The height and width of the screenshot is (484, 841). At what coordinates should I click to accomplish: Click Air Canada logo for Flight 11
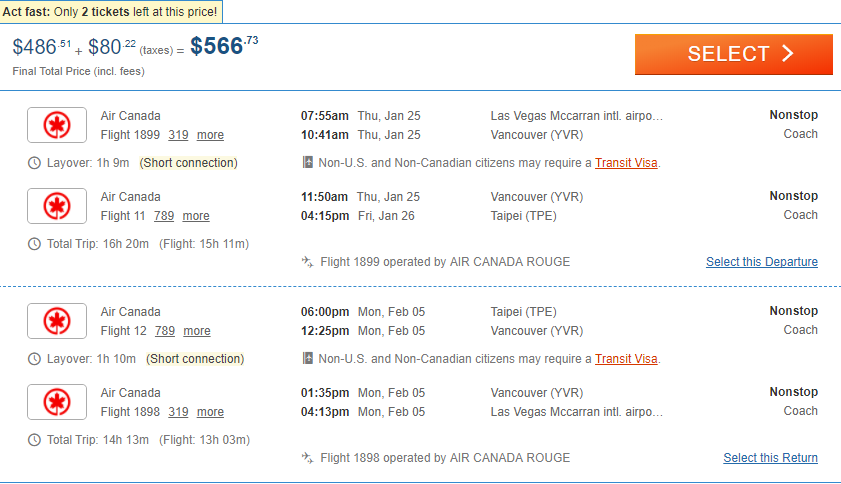[x=57, y=206]
